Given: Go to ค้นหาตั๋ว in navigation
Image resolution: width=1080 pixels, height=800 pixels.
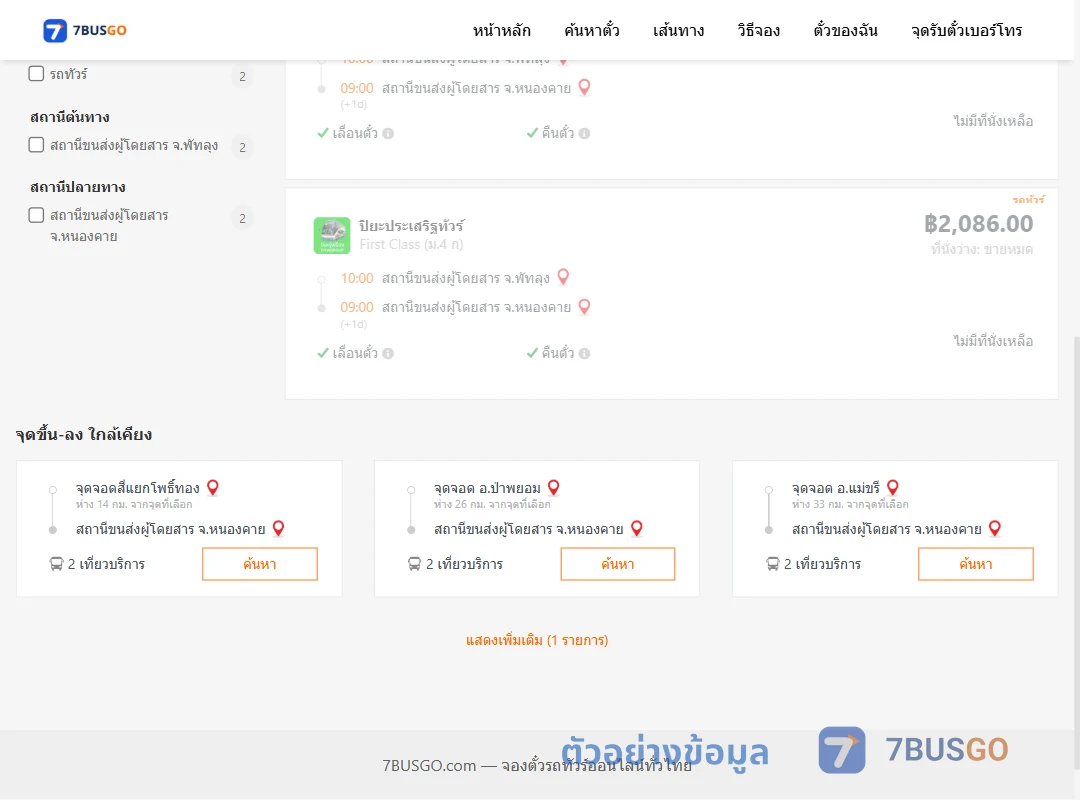Looking at the screenshot, I should coord(592,30).
